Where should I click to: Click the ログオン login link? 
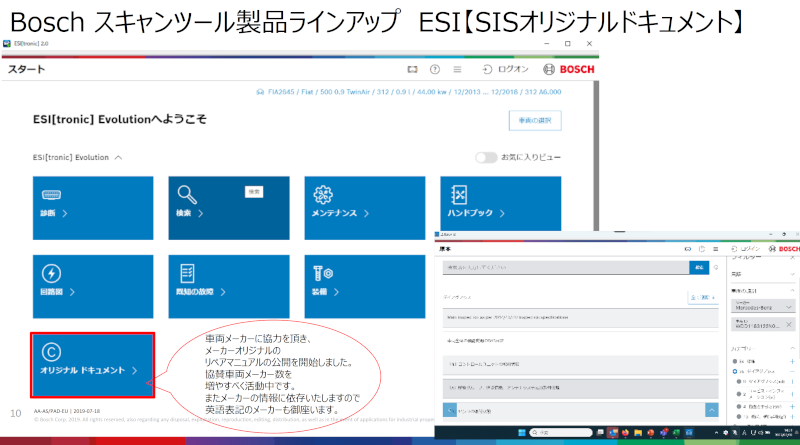(x=505, y=69)
